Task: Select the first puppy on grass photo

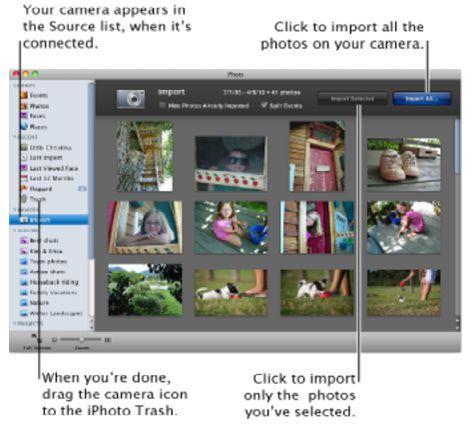Action: (x=231, y=292)
